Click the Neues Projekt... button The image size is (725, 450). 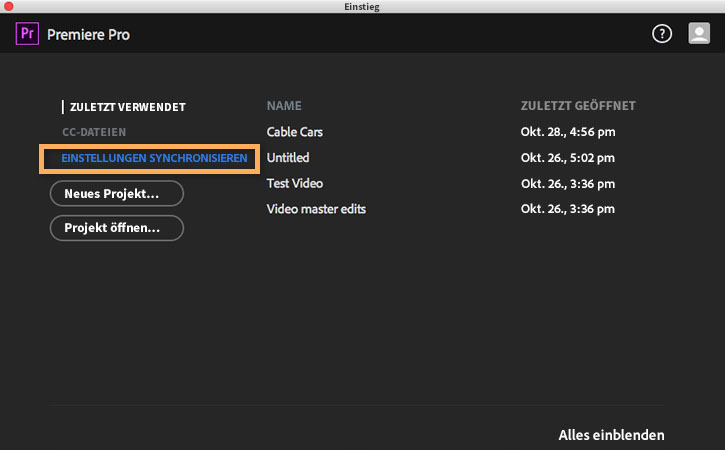[117, 193]
